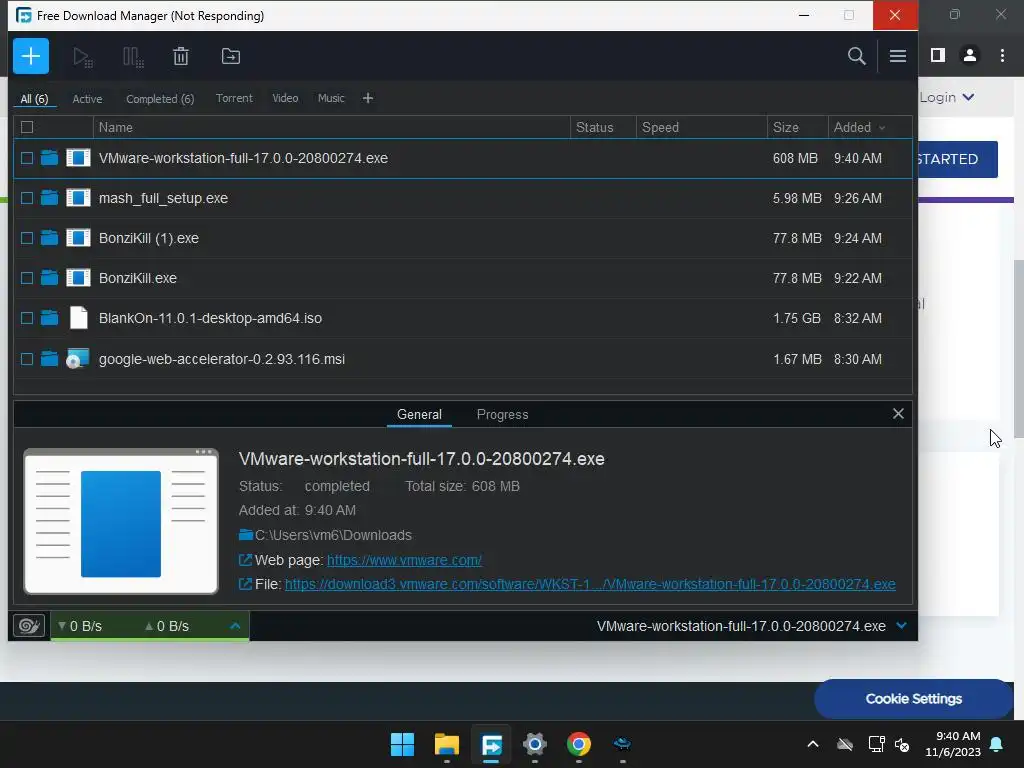Image resolution: width=1024 pixels, height=768 pixels.
Task: Check the BonziKill (1).exe checkbox
Action: coord(27,238)
